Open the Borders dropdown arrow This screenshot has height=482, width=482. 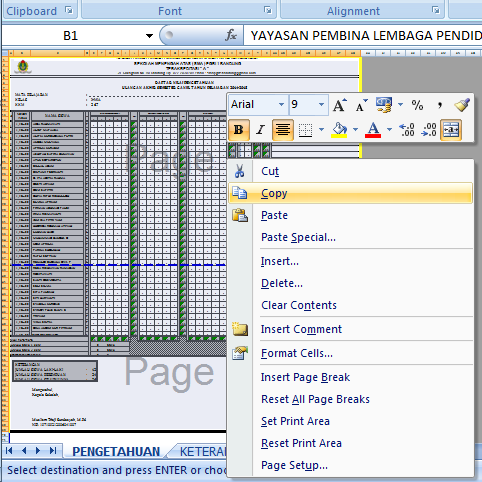tap(322, 129)
